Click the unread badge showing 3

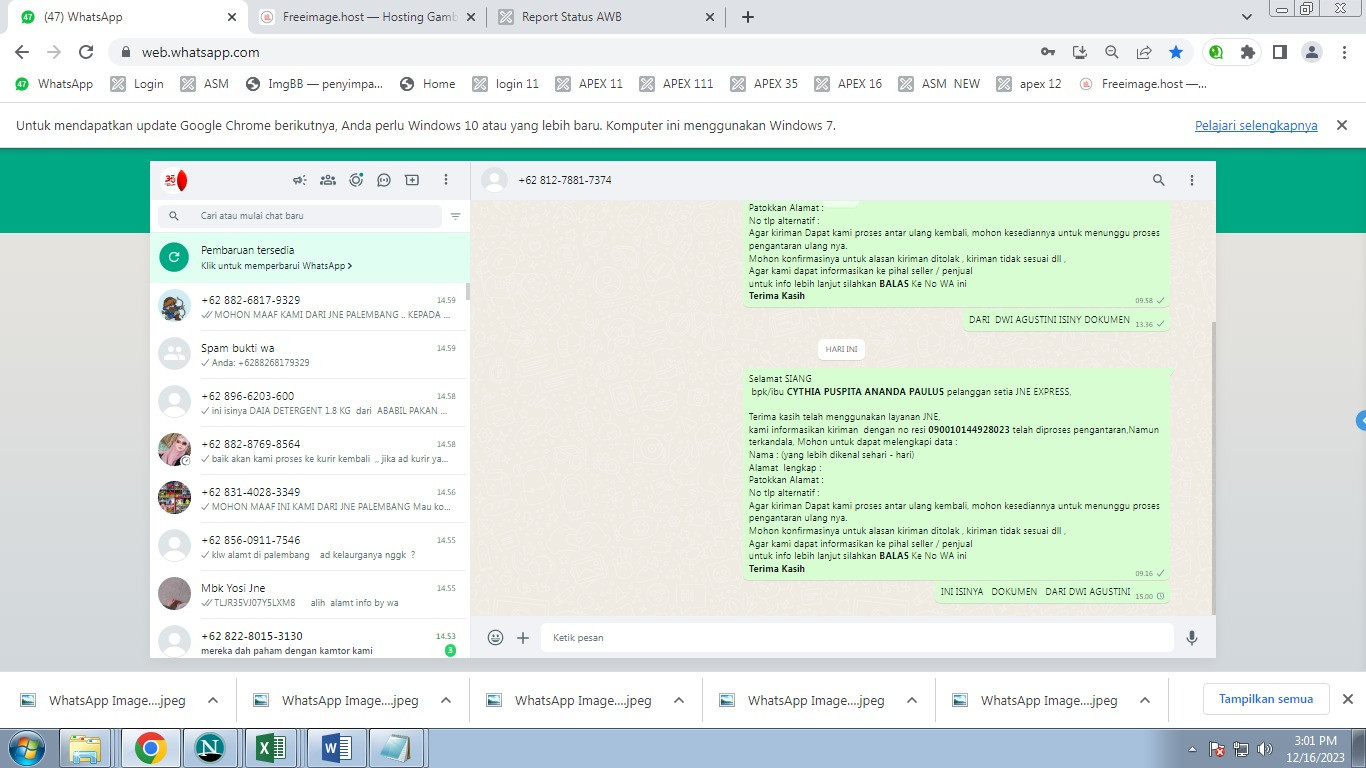point(450,650)
